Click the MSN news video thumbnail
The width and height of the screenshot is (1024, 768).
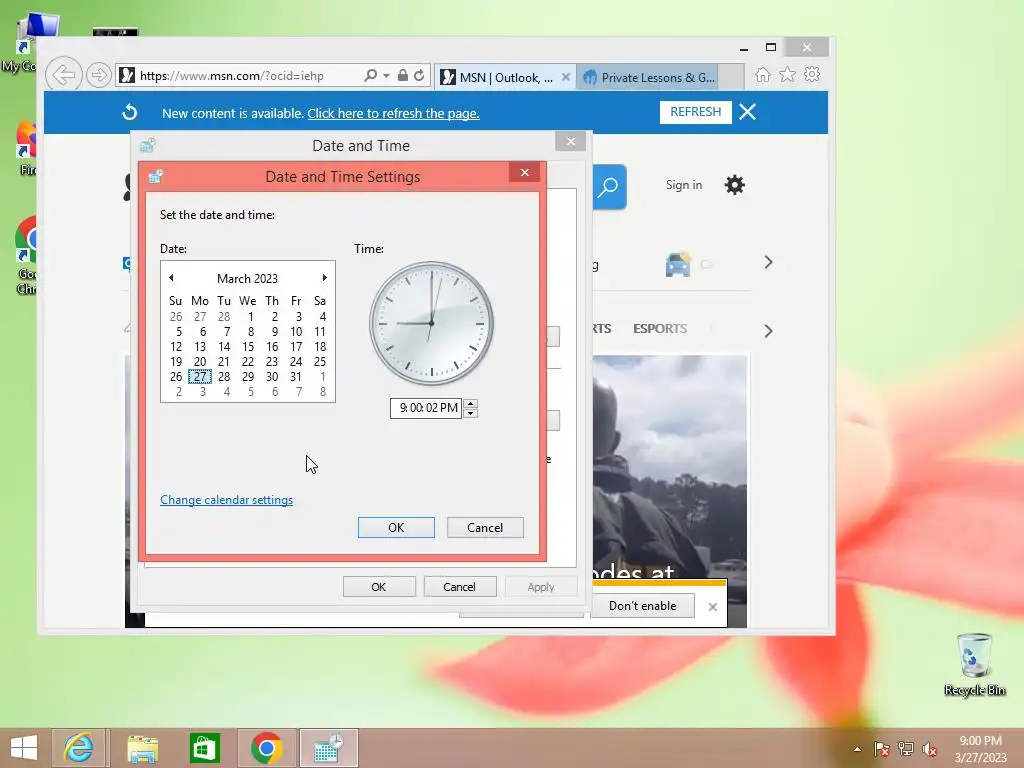(670, 467)
